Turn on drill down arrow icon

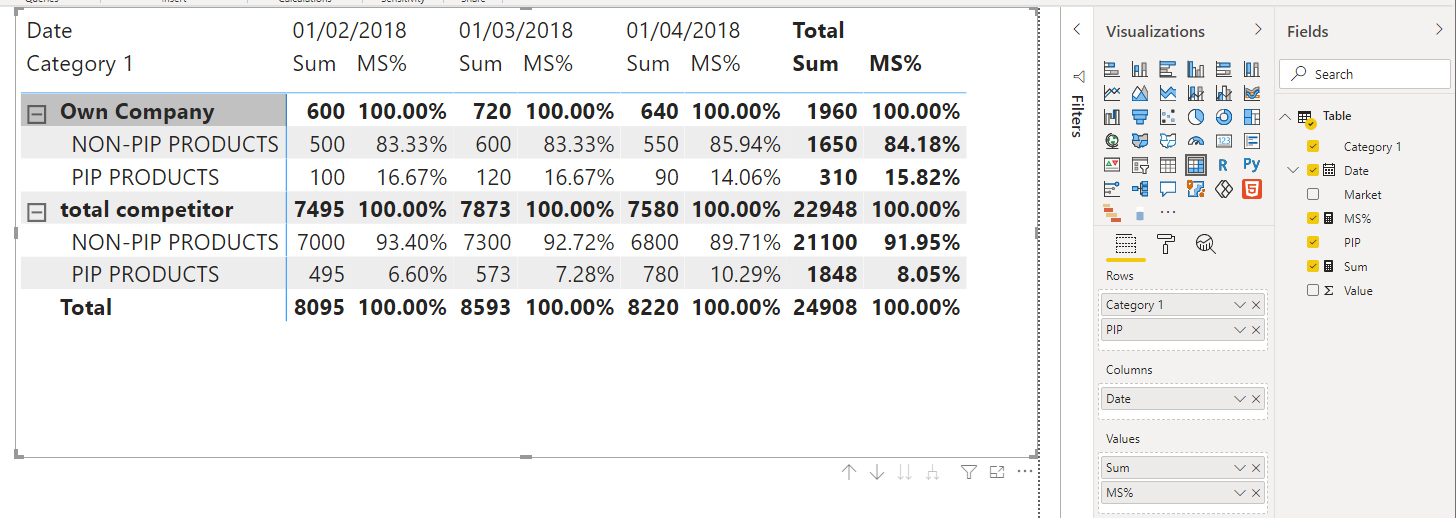(x=877, y=472)
